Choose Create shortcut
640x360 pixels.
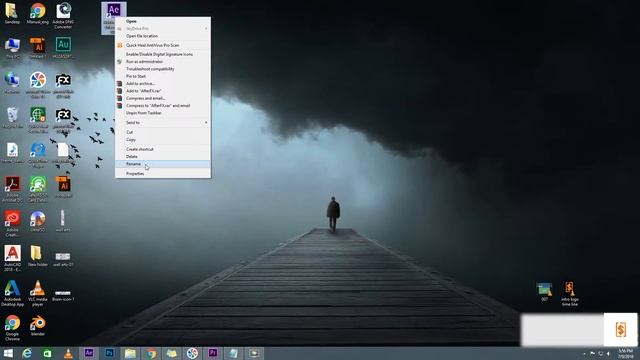pos(163,149)
